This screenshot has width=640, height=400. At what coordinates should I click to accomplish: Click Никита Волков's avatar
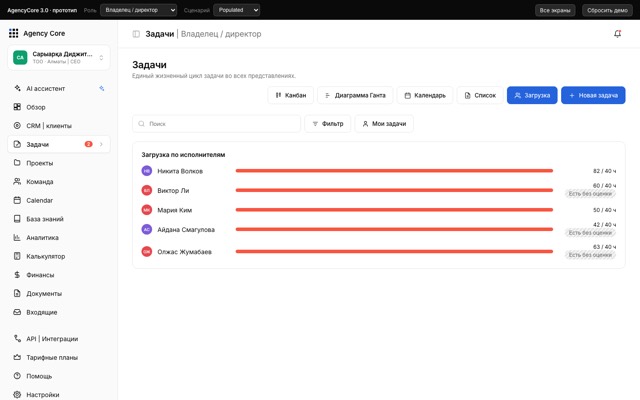147,171
